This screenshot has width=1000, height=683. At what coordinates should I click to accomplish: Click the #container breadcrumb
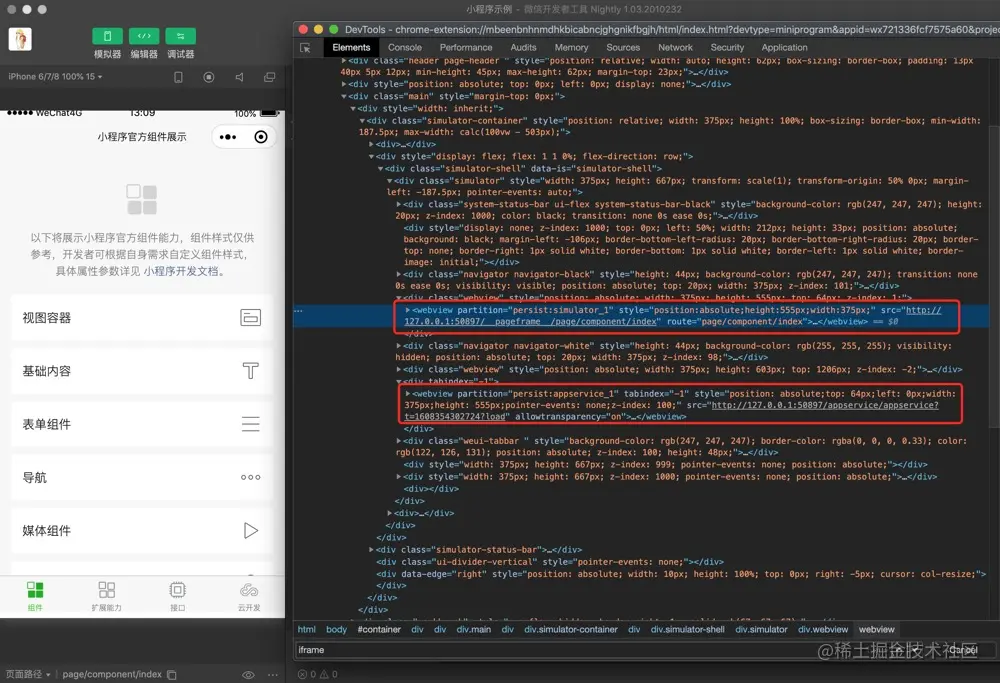tap(379, 629)
